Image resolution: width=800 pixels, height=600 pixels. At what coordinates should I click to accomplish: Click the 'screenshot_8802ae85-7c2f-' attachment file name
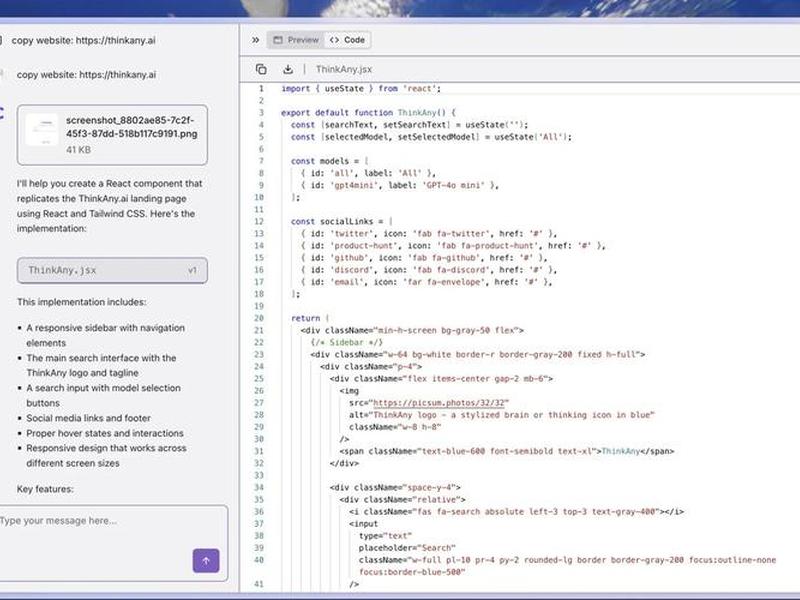tap(130, 120)
